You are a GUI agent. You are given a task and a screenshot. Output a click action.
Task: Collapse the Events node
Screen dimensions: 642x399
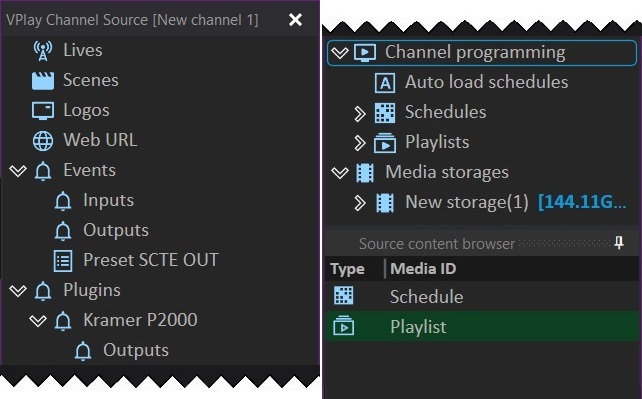coord(18,171)
